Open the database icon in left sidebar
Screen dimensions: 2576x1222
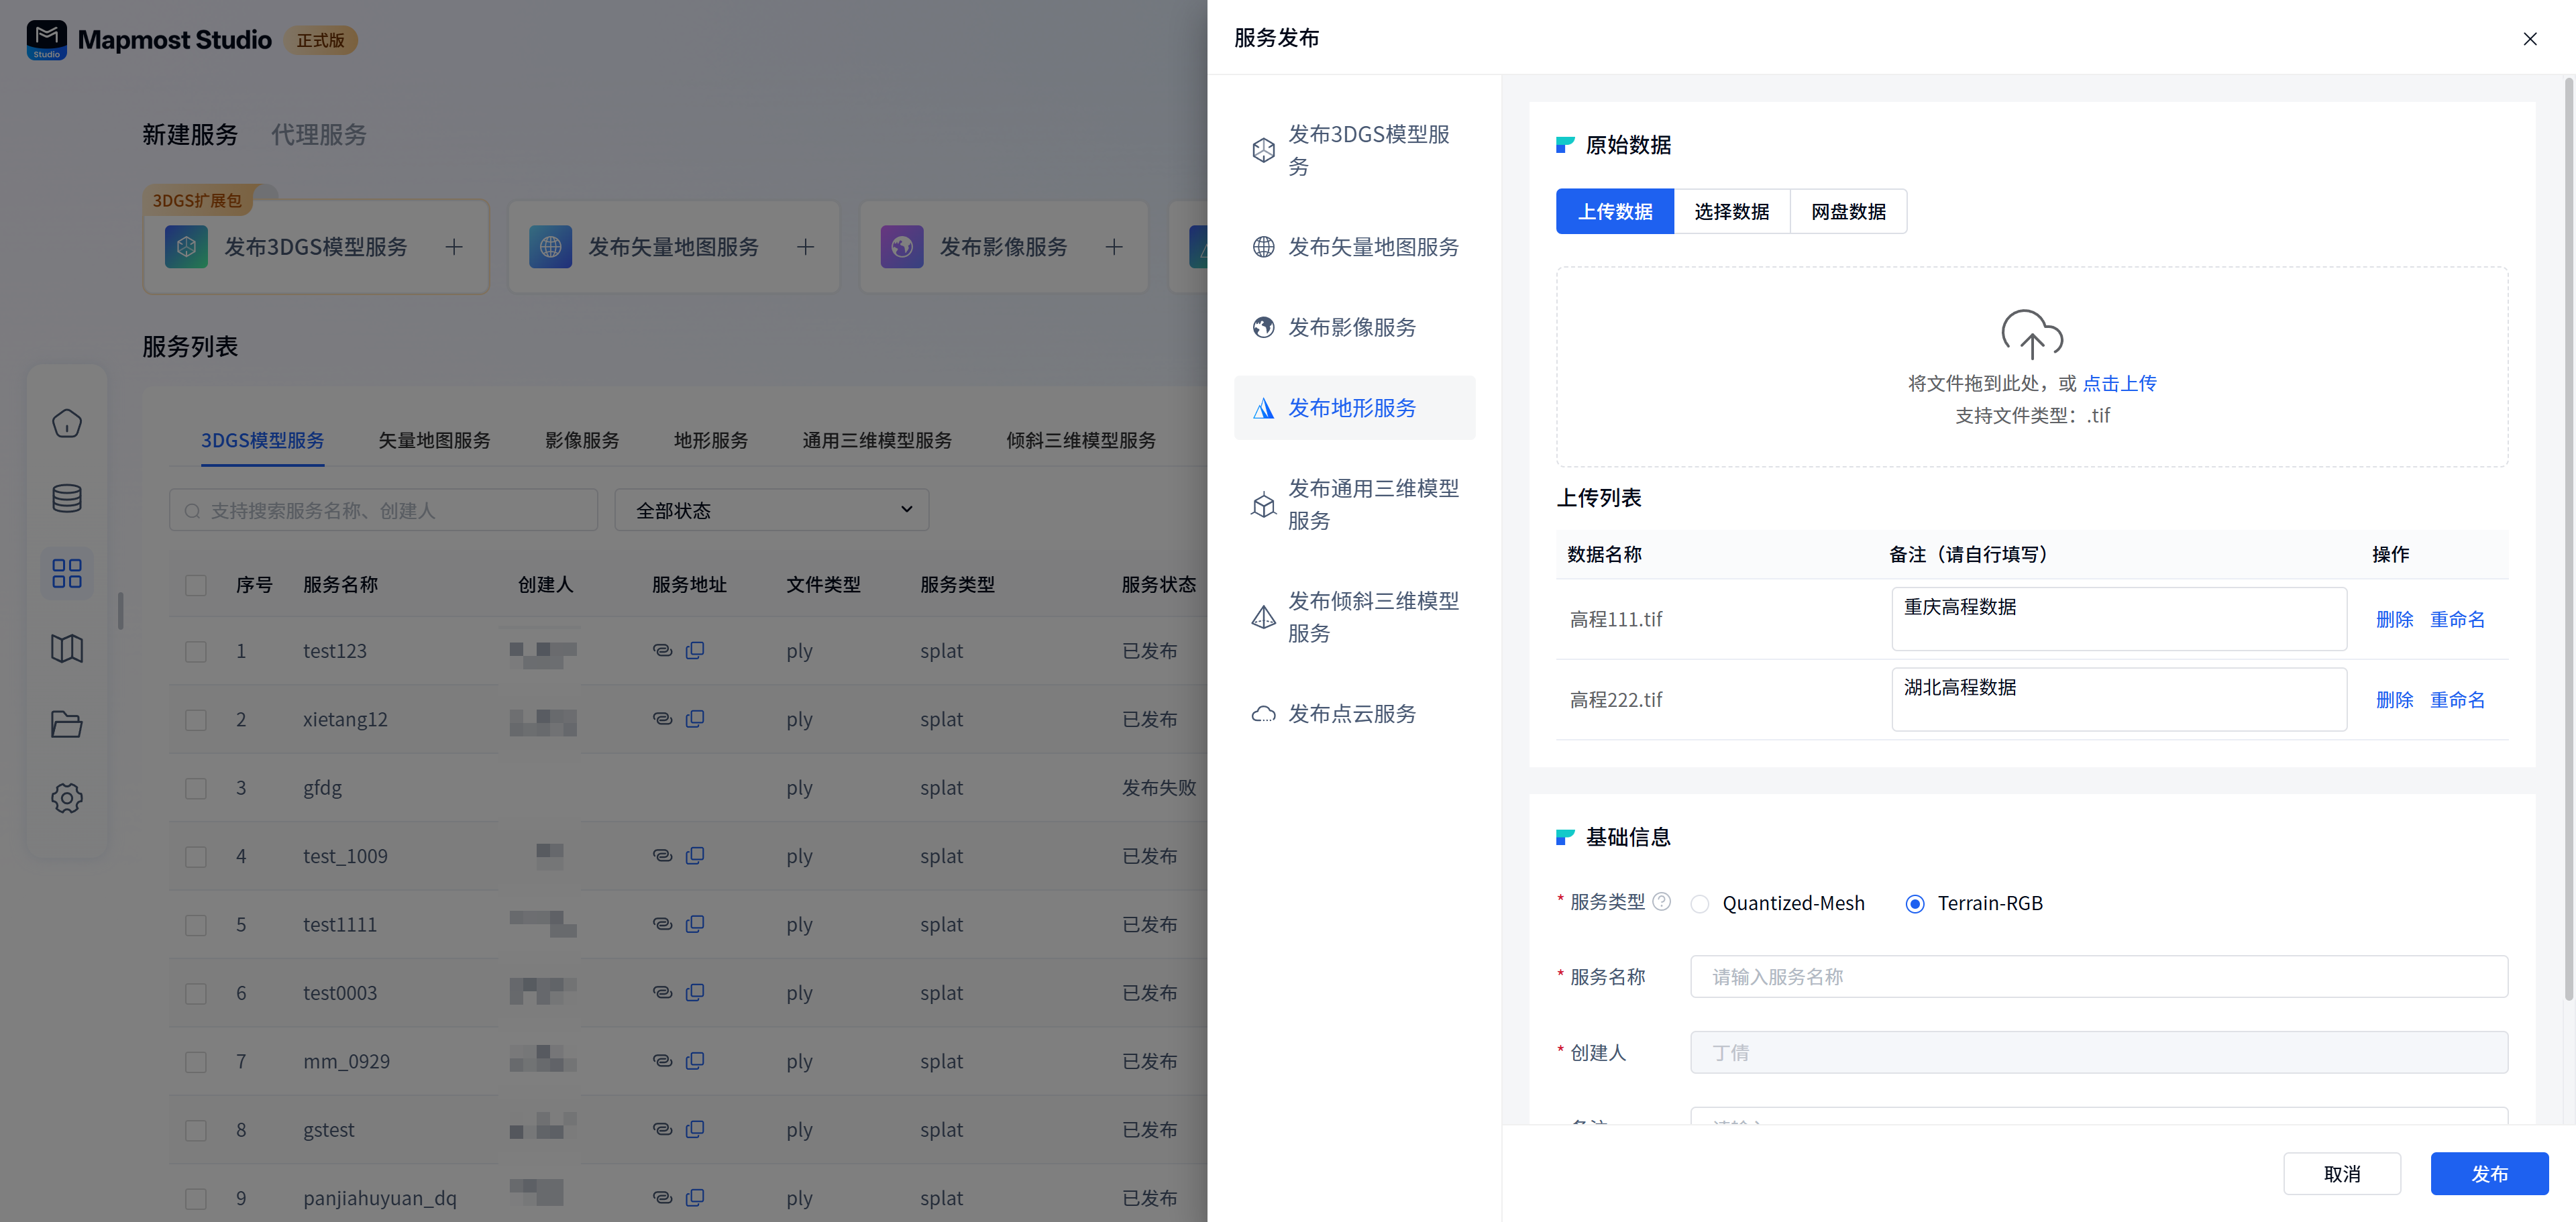[x=67, y=498]
